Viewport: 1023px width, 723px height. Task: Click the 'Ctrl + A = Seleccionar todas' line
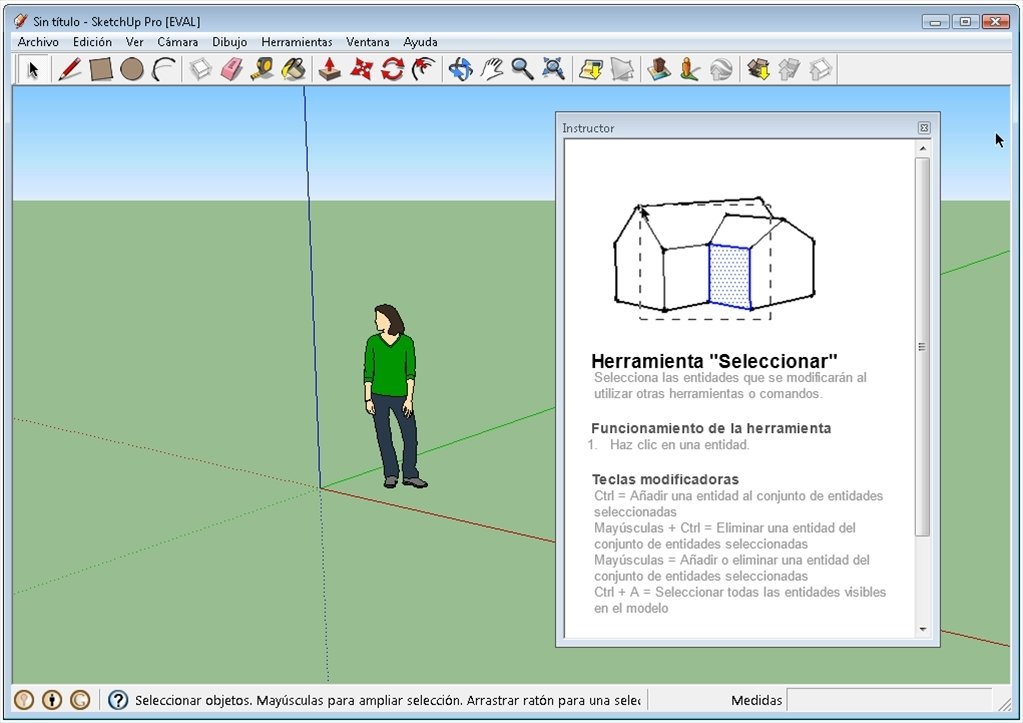point(740,592)
